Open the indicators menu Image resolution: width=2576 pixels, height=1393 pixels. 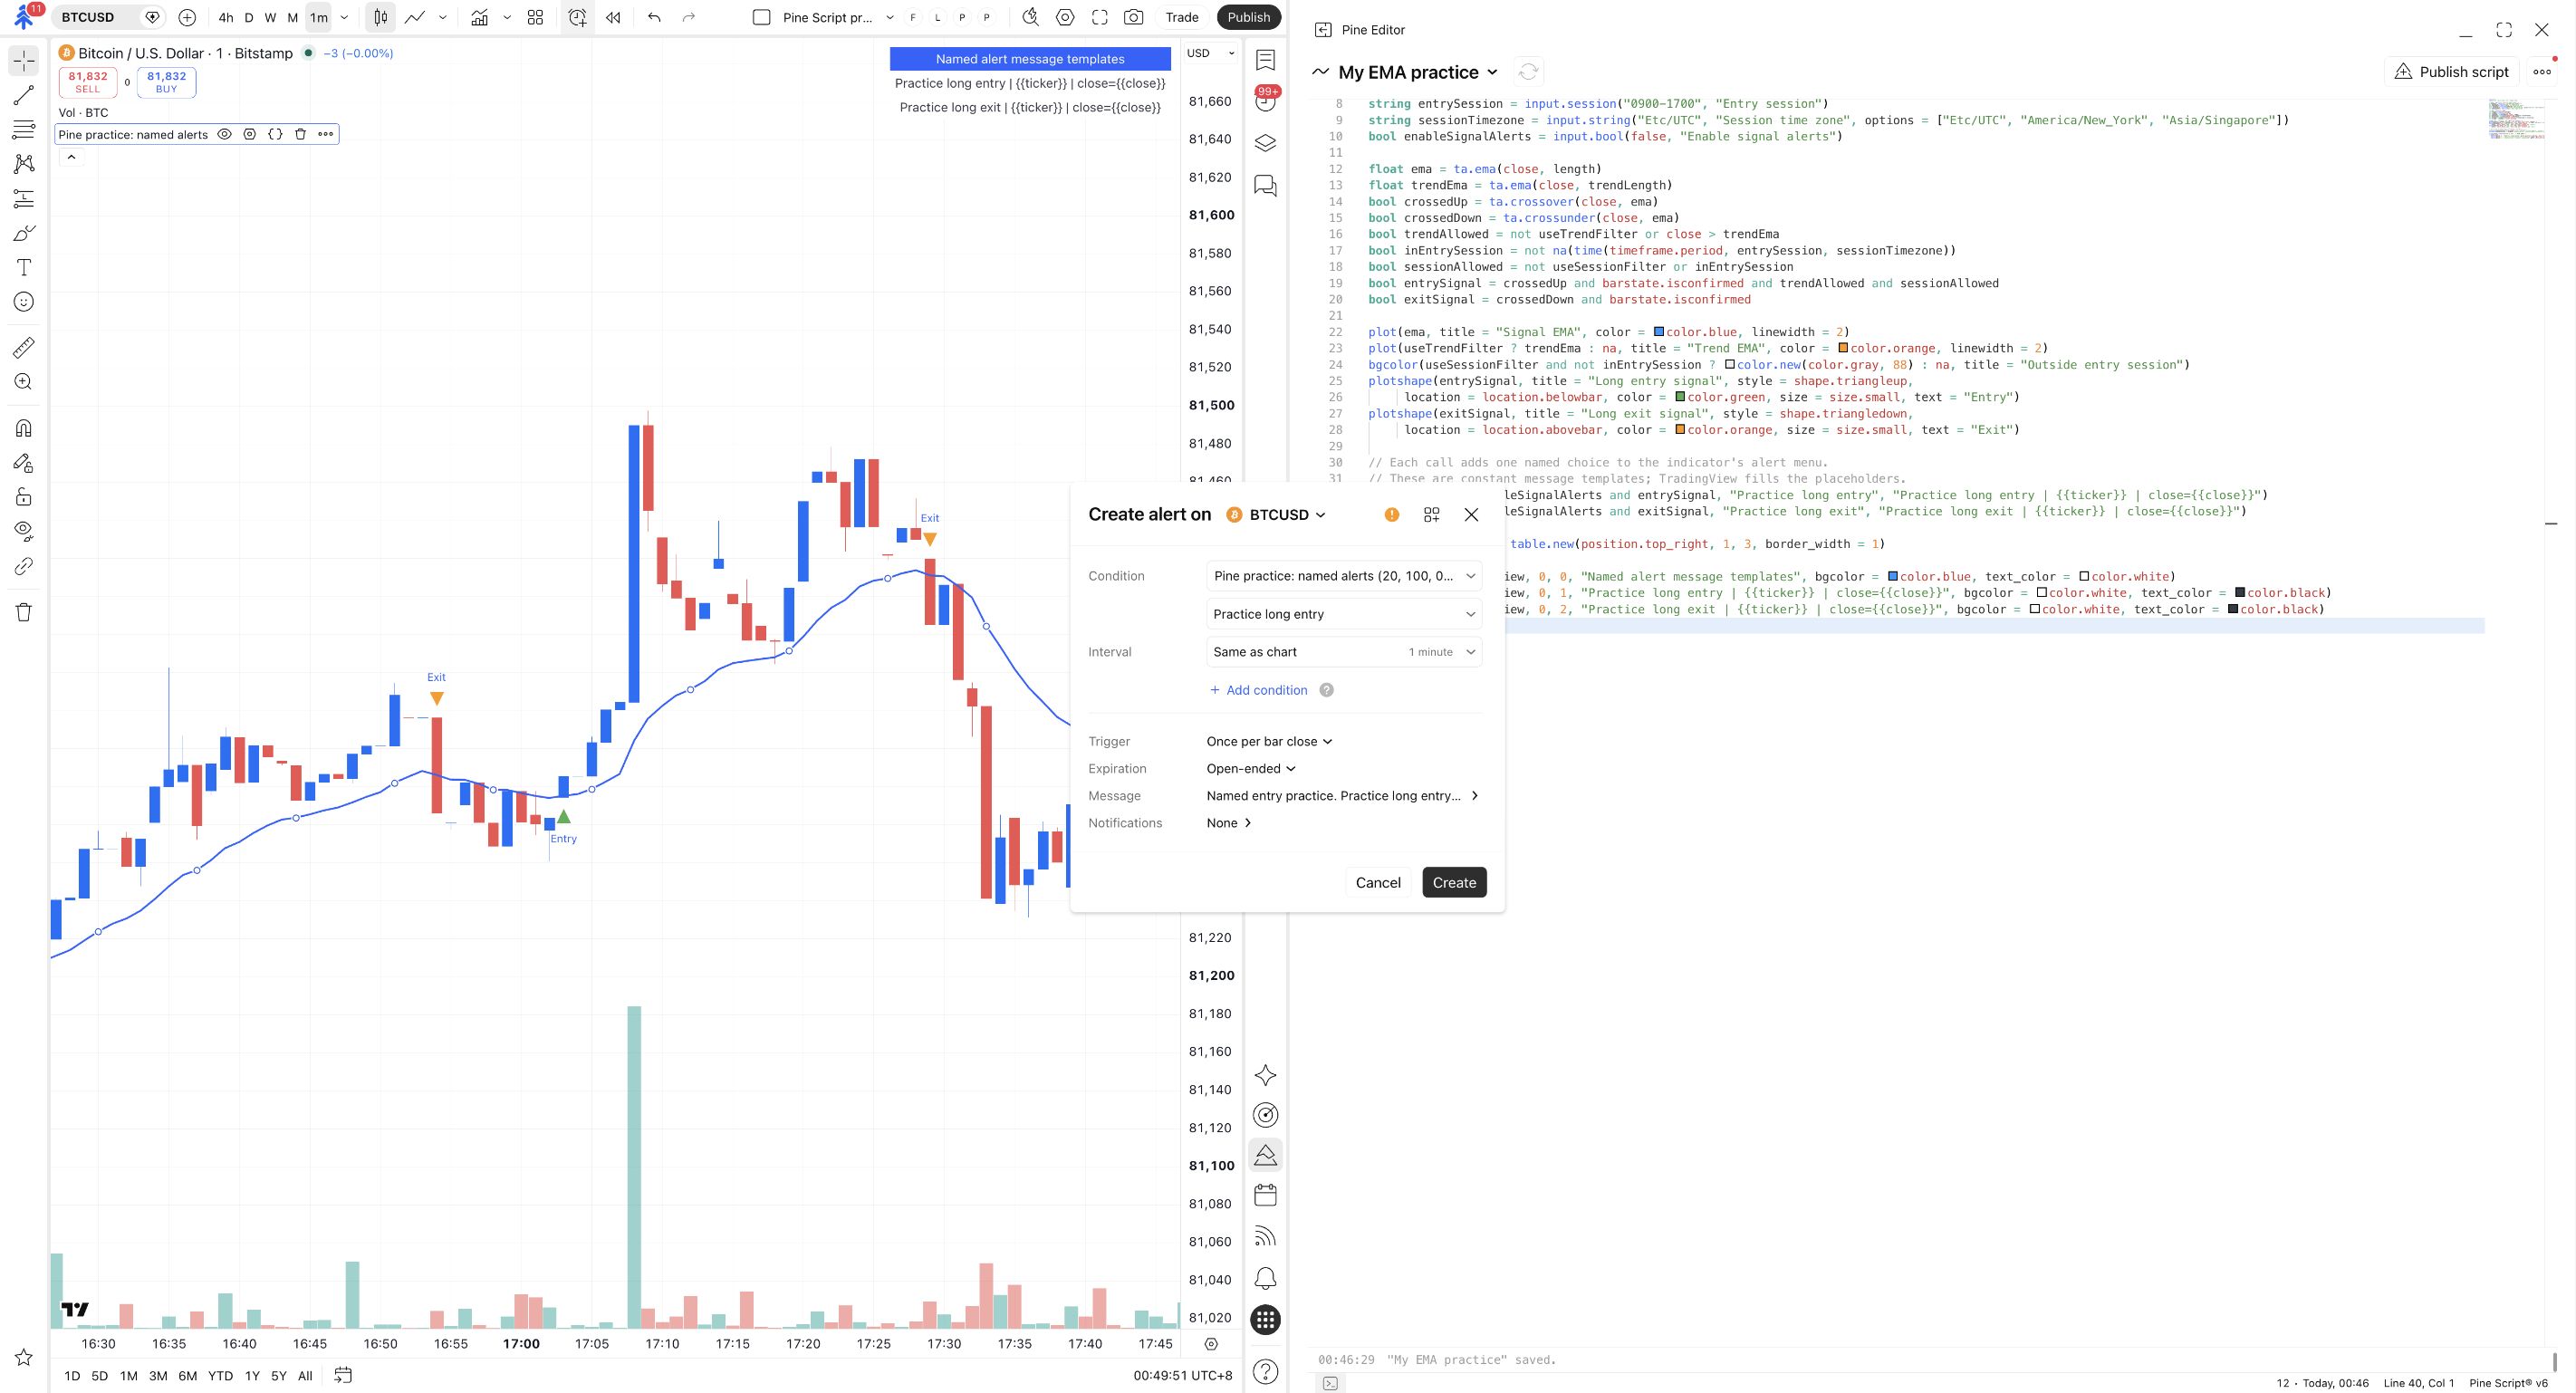(480, 17)
